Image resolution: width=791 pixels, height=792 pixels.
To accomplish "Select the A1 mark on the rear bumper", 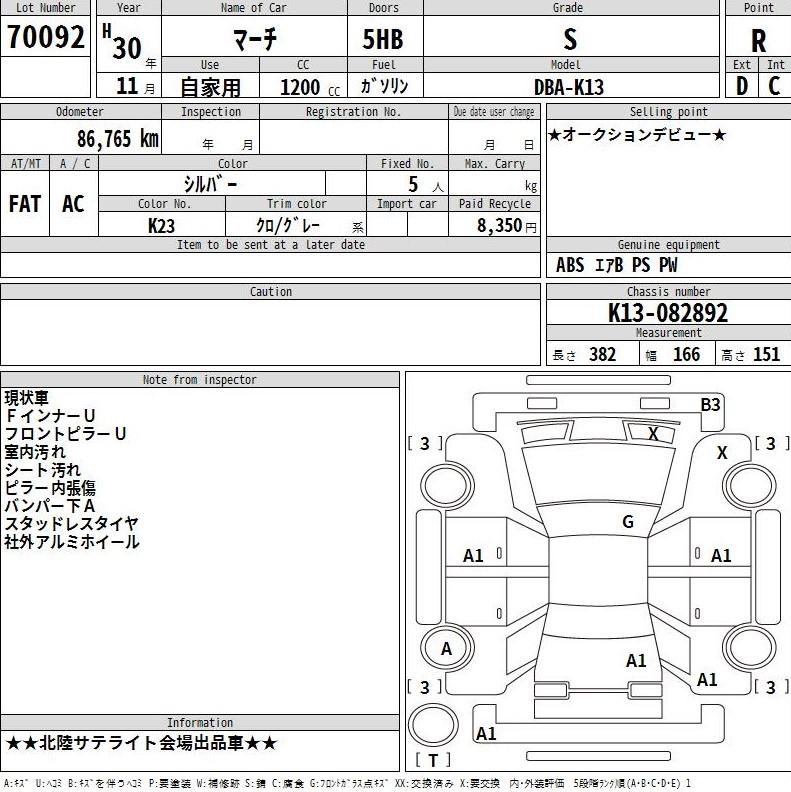I will pos(486,733).
